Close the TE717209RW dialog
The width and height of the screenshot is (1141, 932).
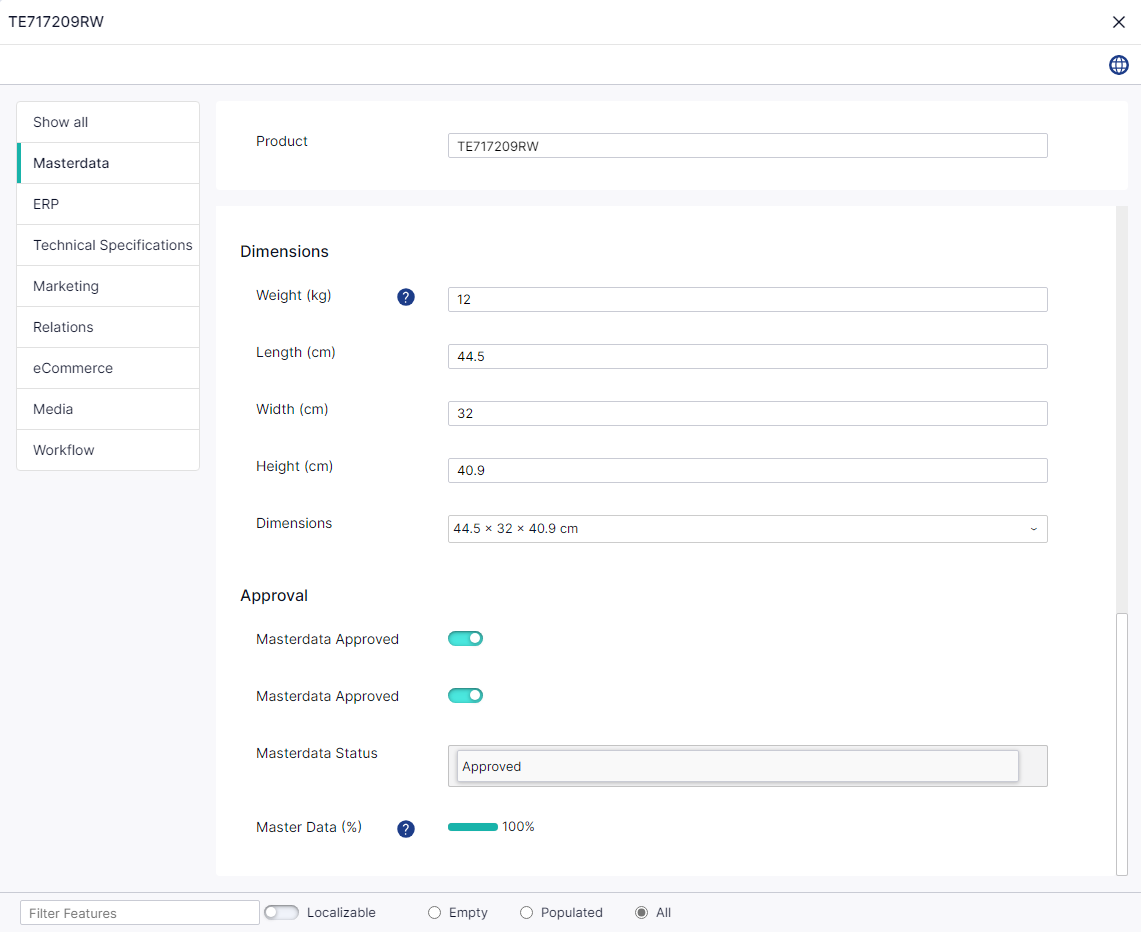[x=1118, y=22]
